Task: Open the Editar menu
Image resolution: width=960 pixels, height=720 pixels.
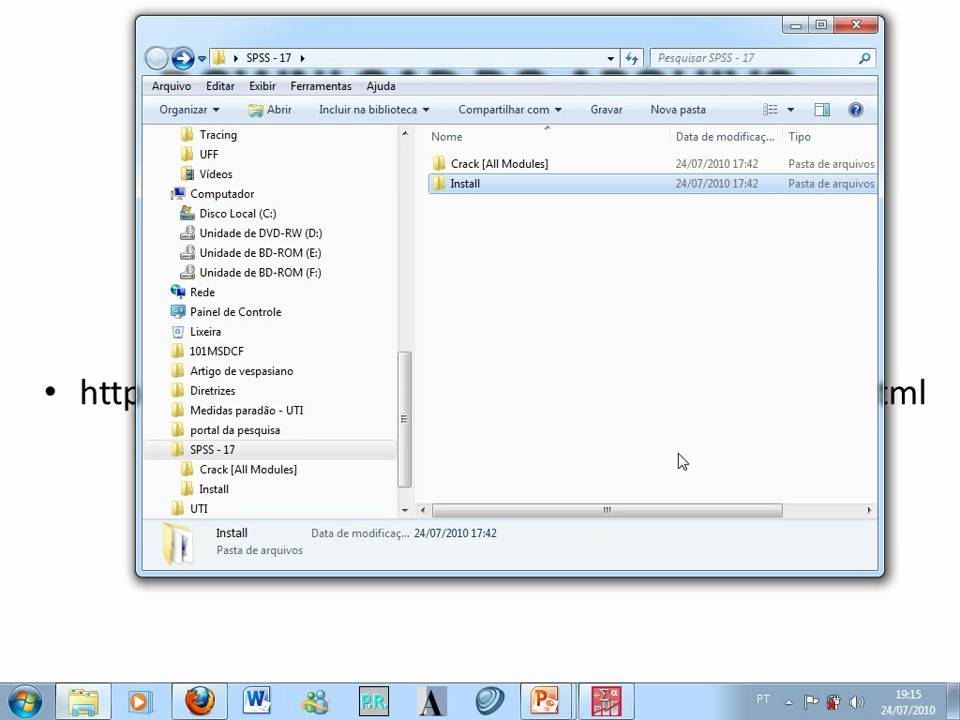Action: pos(220,86)
